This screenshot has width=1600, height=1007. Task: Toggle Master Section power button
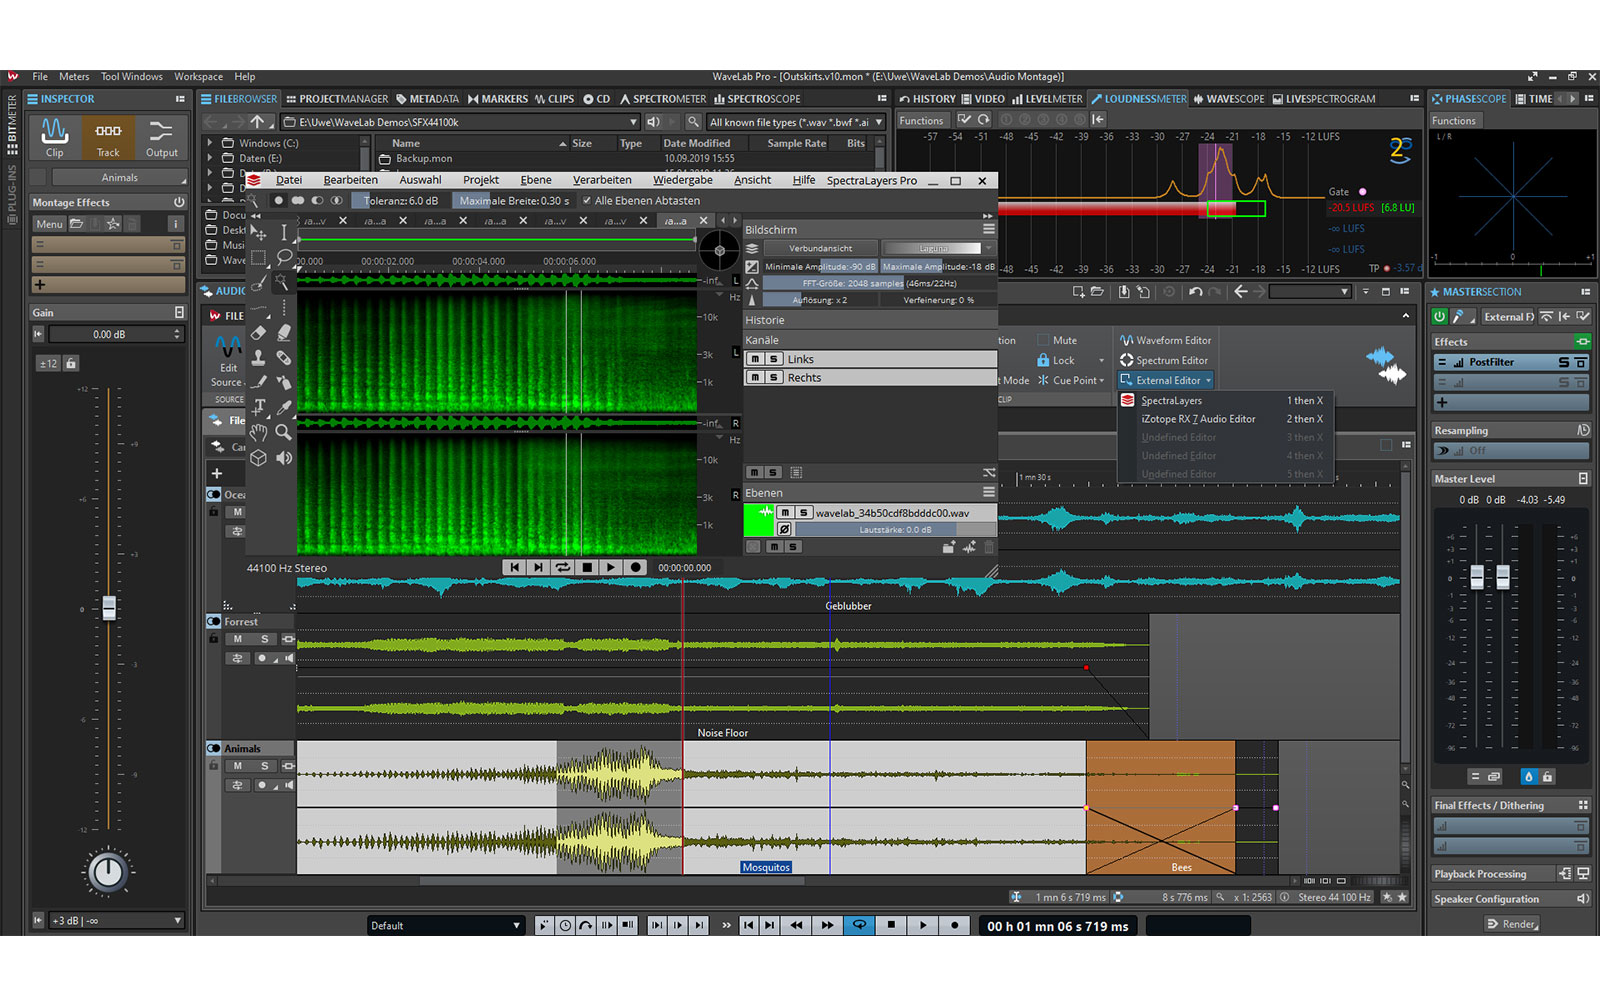pyautogui.click(x=1440, y=316)
